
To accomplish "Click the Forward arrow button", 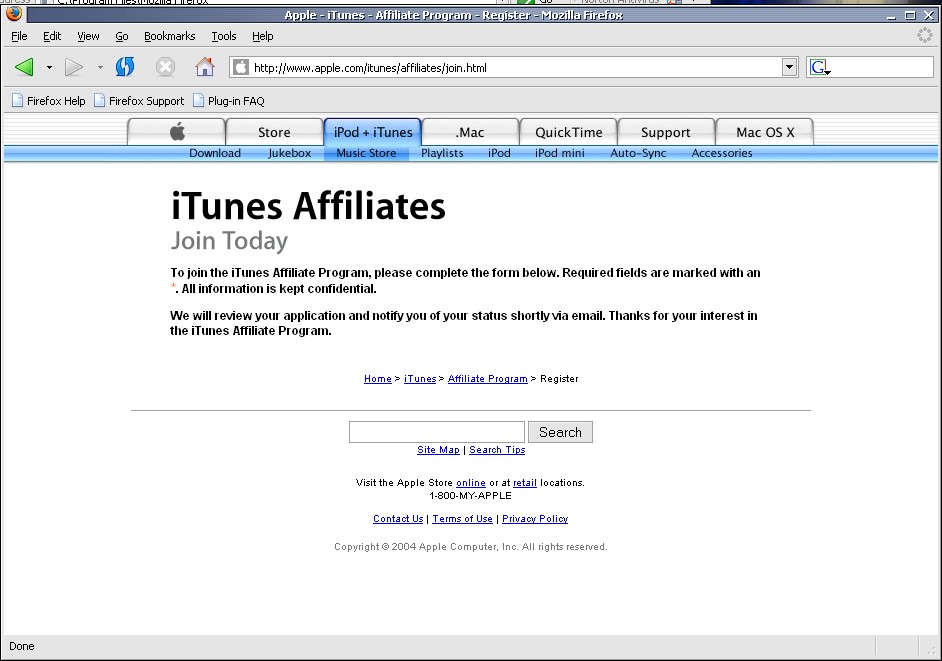I will pyautogui.click(x=74, y=67).
